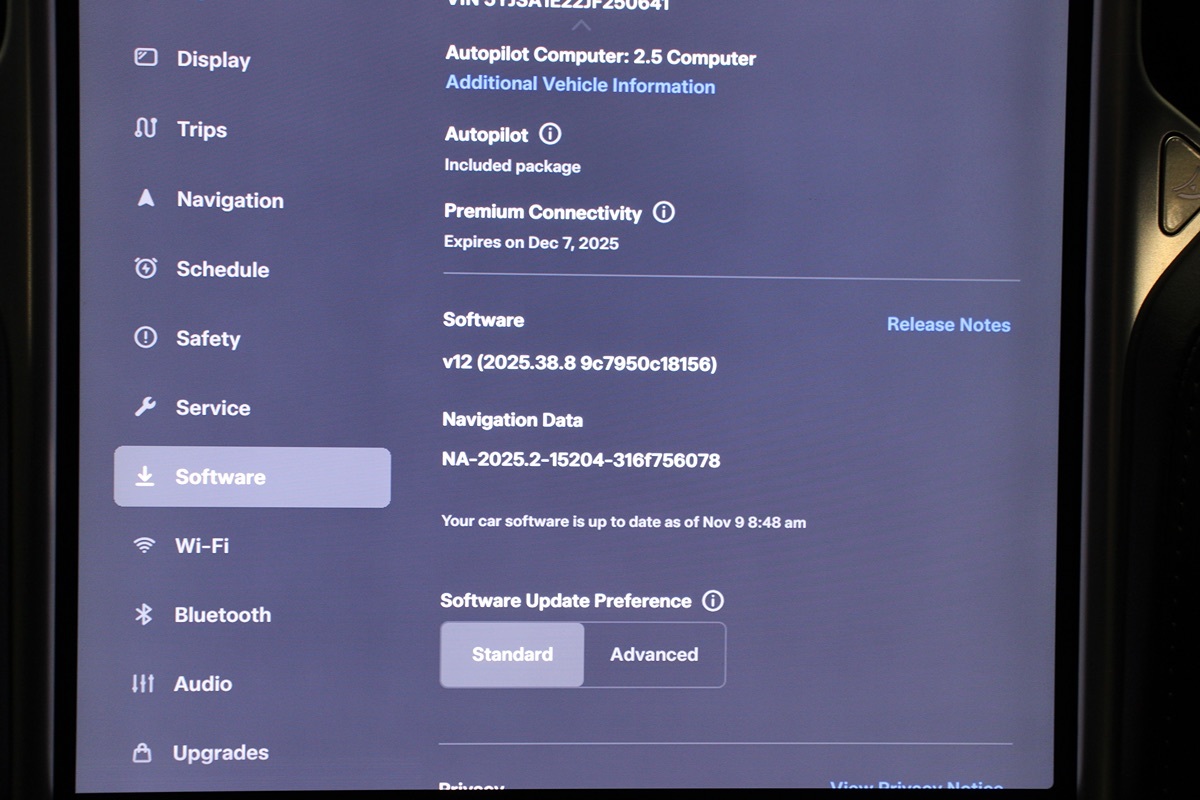The width and height of the screenshot is (1200, 800).
Task: Show info about Premium Connectivity
Action: (663, 212)
